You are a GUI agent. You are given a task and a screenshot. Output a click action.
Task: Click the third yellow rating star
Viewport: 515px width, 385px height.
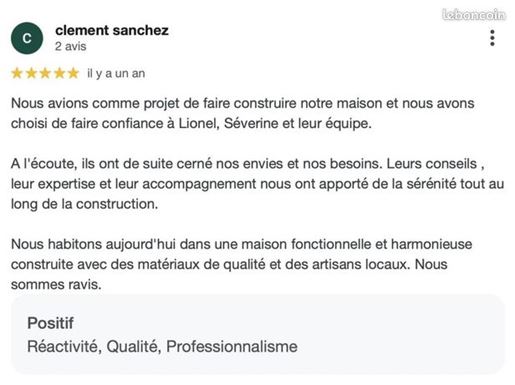point(45,73)
